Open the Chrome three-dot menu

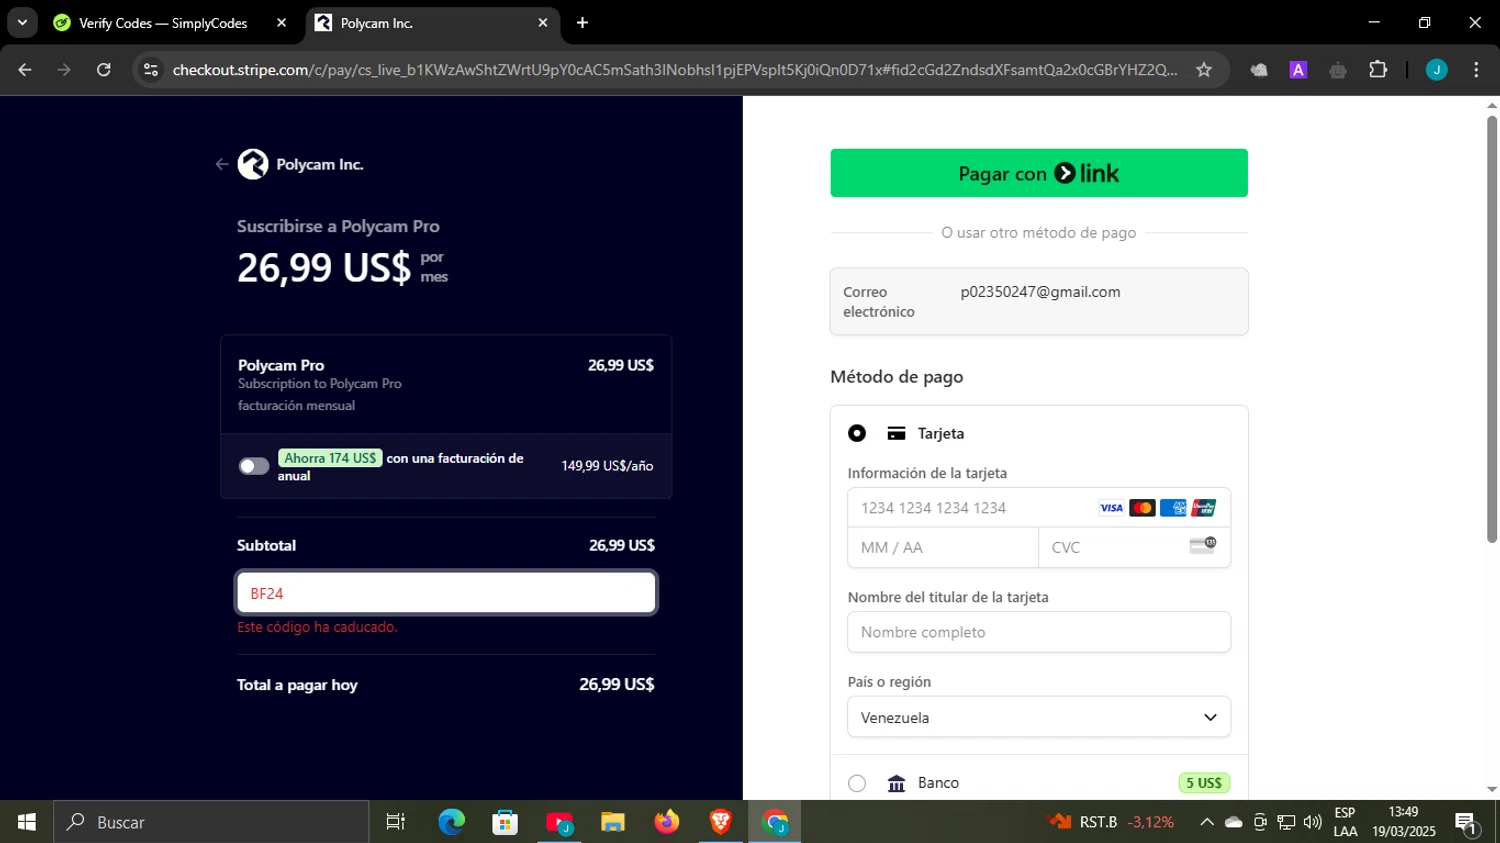(1476, 70)
